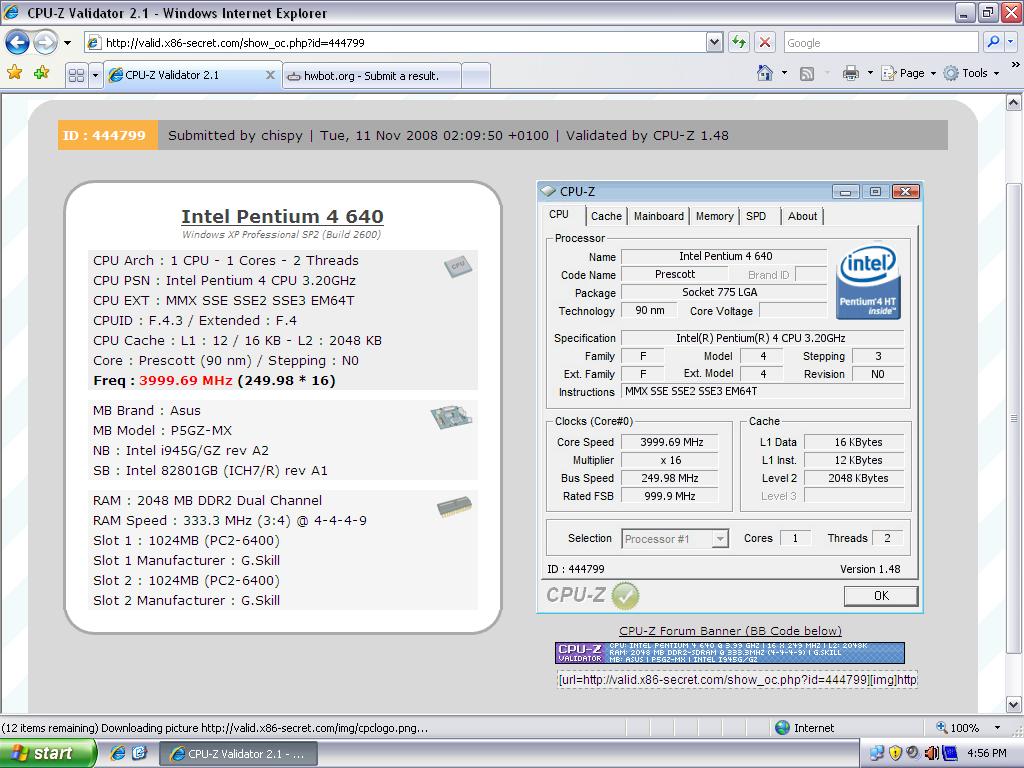Click the Print icon
Screen dimensions: 1024x768
[x=850, y=73]
